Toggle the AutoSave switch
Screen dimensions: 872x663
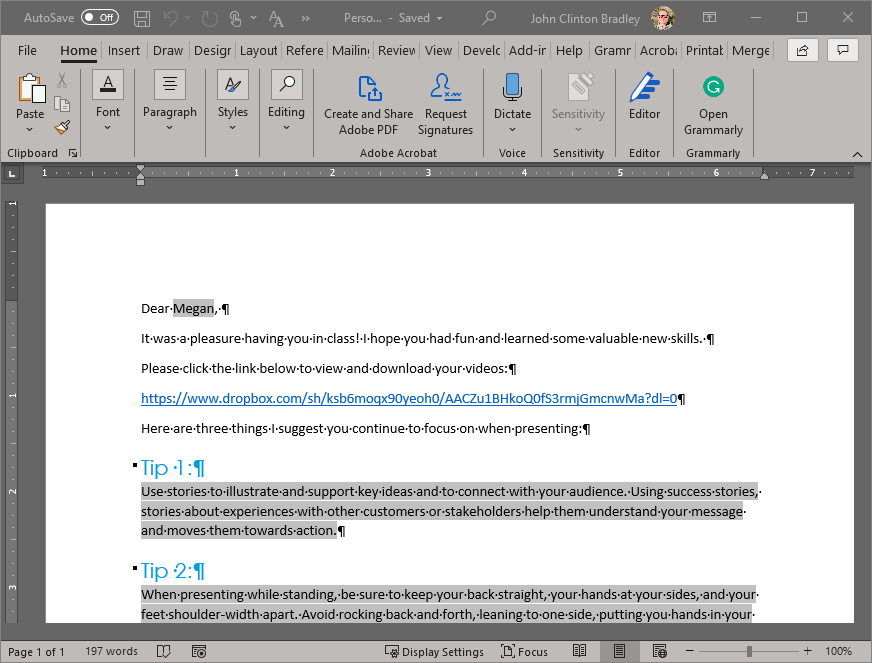coord(100,18)
